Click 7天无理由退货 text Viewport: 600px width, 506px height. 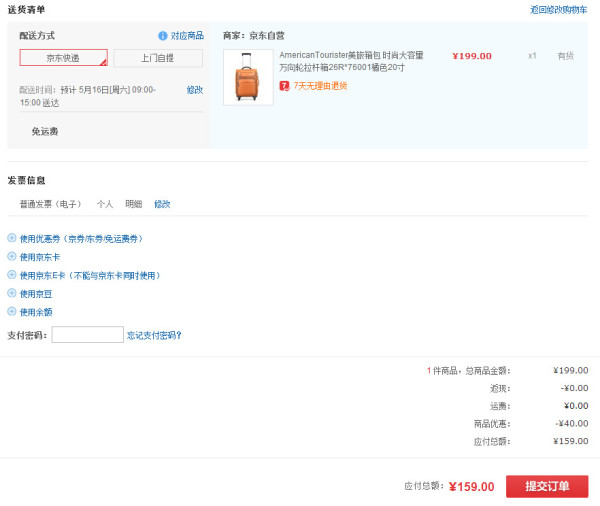[x=320, y=86]
